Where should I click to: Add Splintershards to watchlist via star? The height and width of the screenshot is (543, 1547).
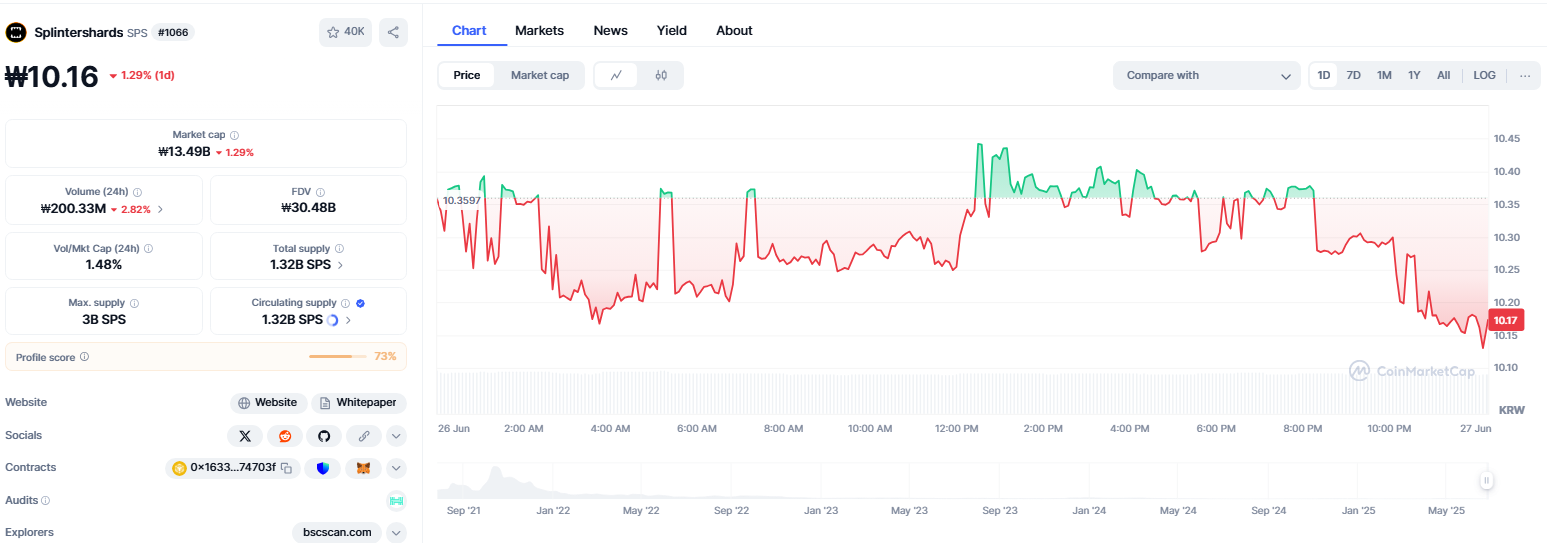coord(346,32)
